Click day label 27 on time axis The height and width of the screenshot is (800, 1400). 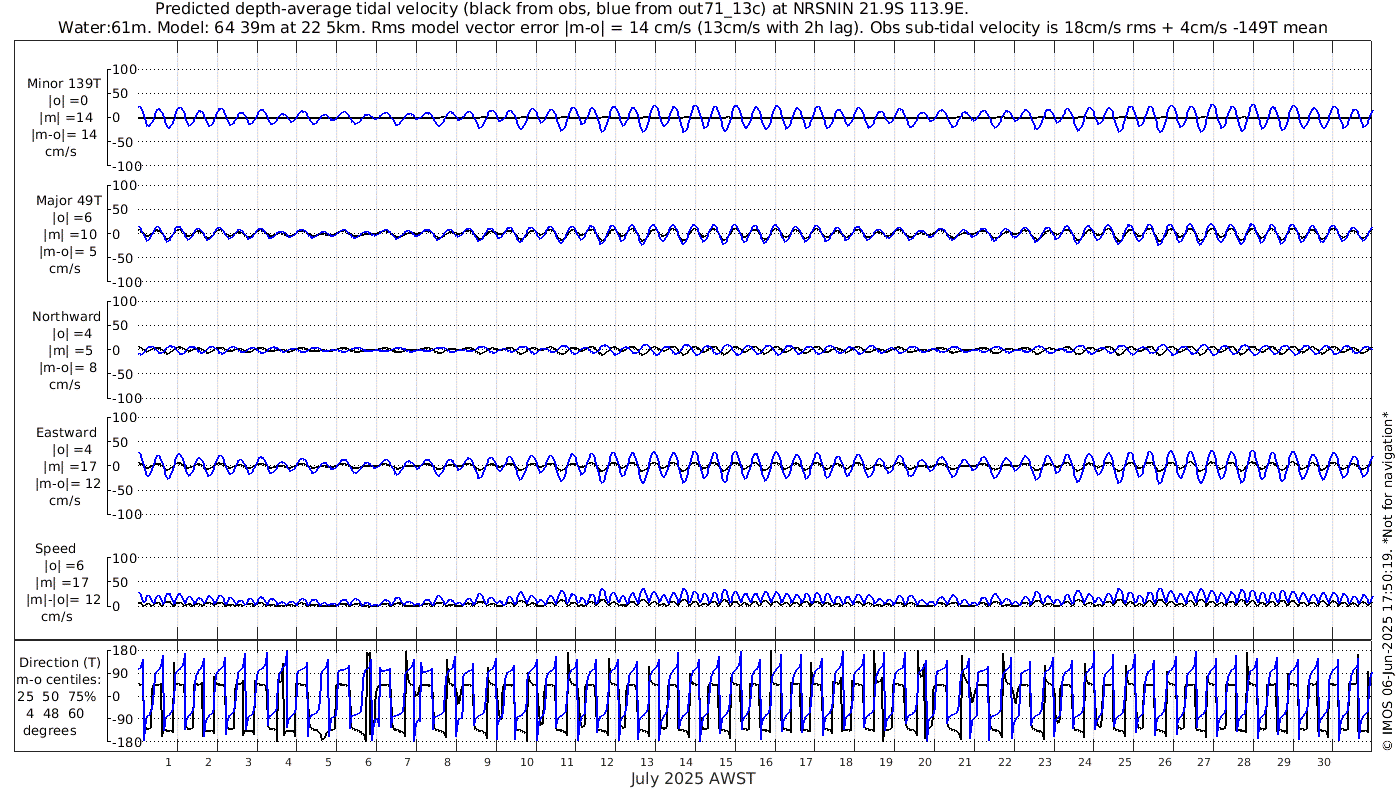click(x=1204, y=762)
